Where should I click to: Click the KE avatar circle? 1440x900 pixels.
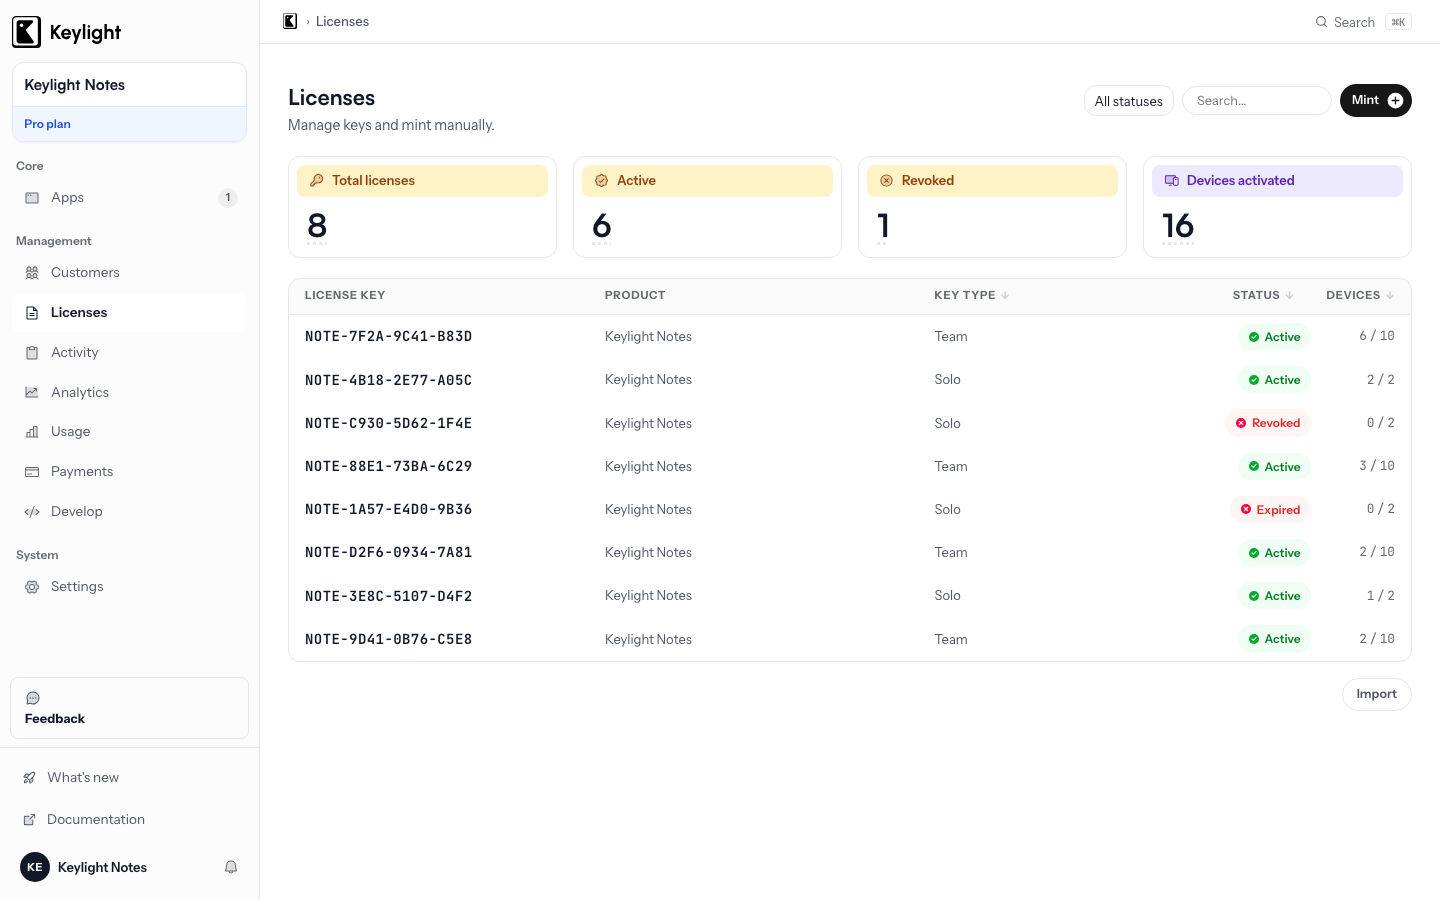coord(35,867)
